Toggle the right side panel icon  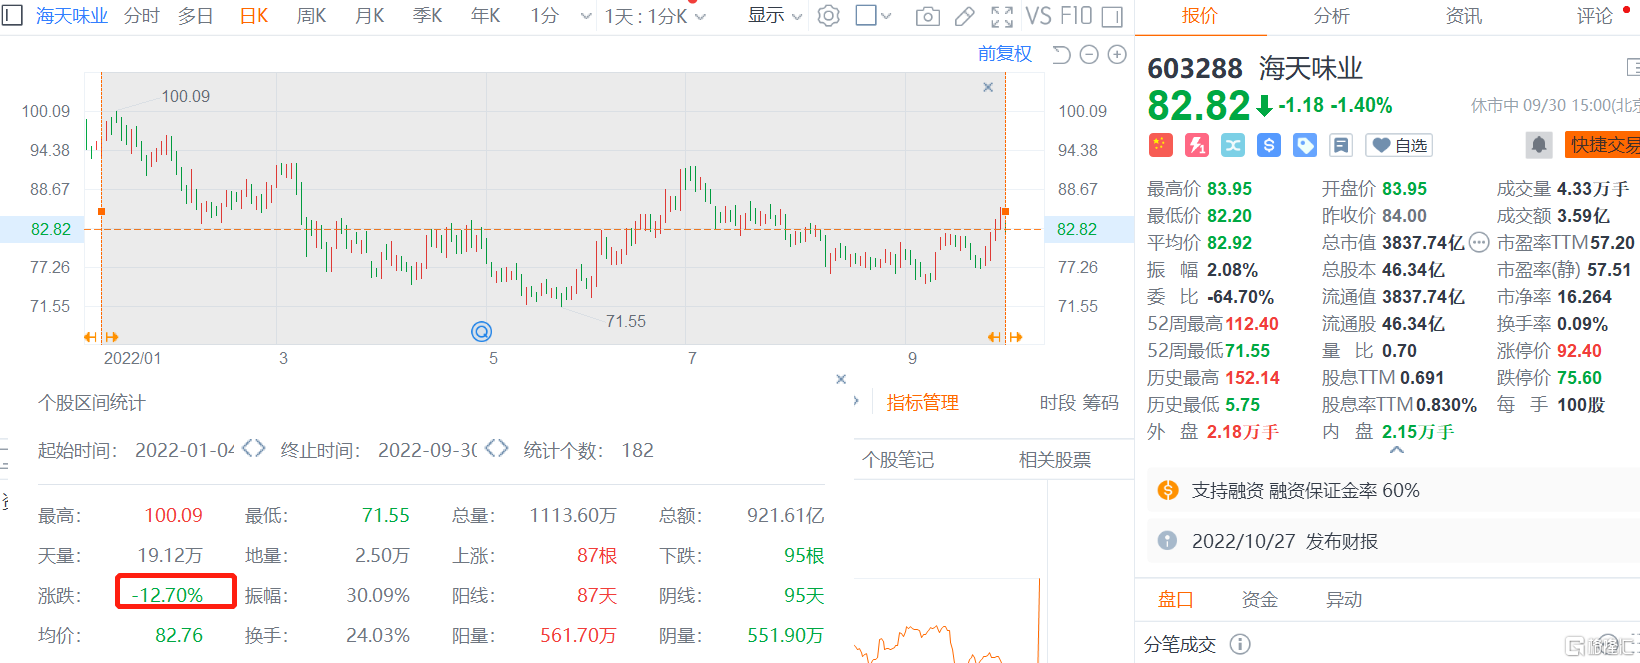(1112, 17)
